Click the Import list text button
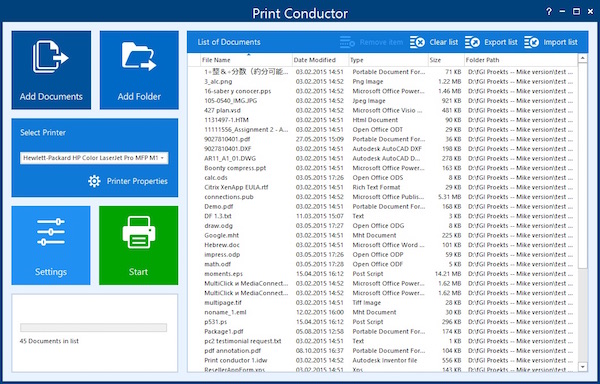 (x=560, y=42)
